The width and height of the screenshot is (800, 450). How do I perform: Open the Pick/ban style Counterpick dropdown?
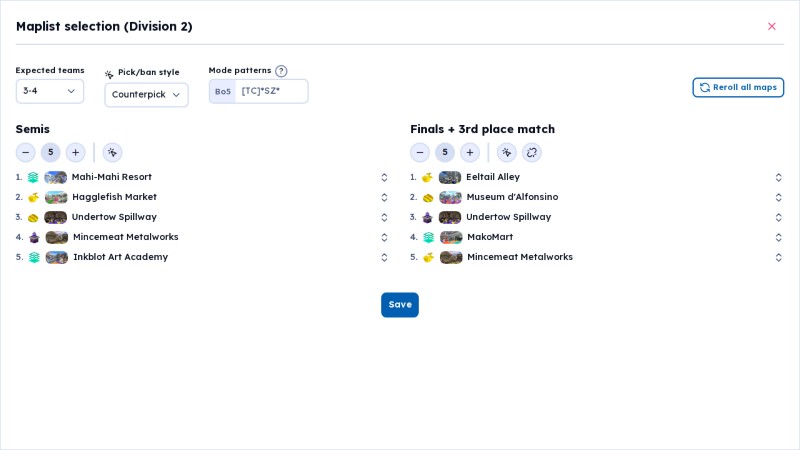click(146, 95)
